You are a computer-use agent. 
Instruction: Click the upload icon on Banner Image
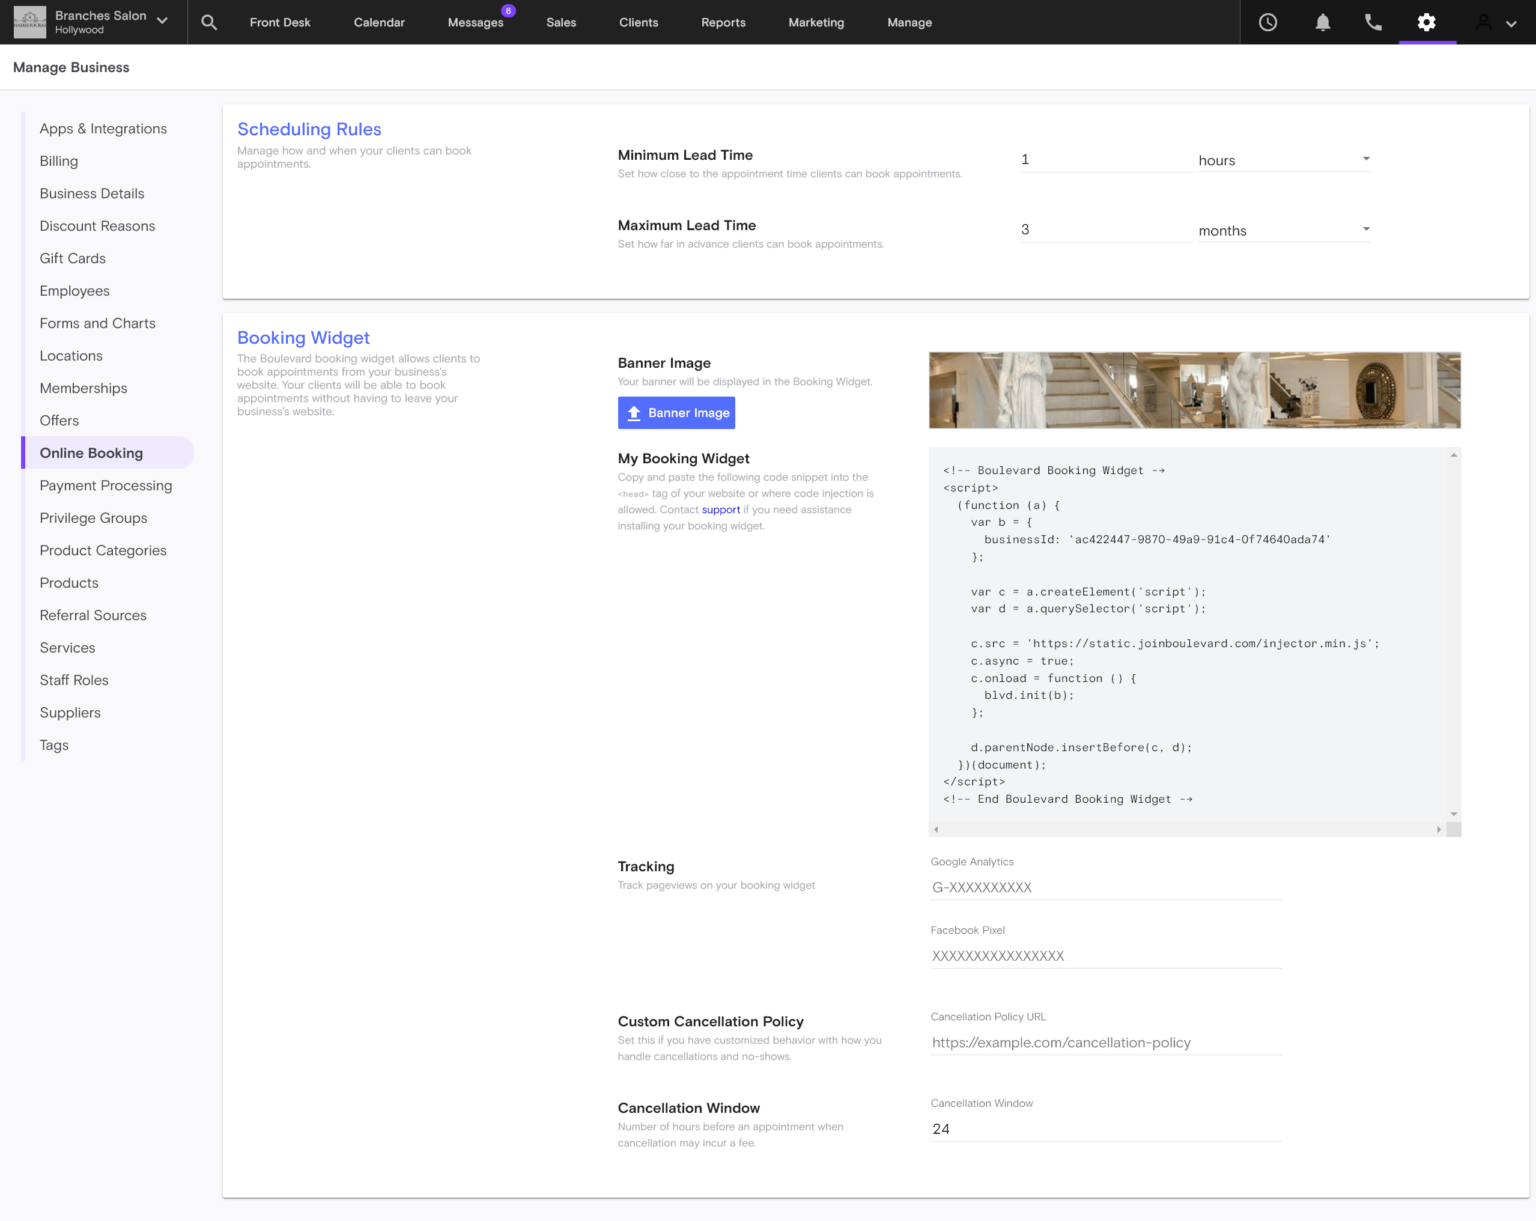point(633,412)
